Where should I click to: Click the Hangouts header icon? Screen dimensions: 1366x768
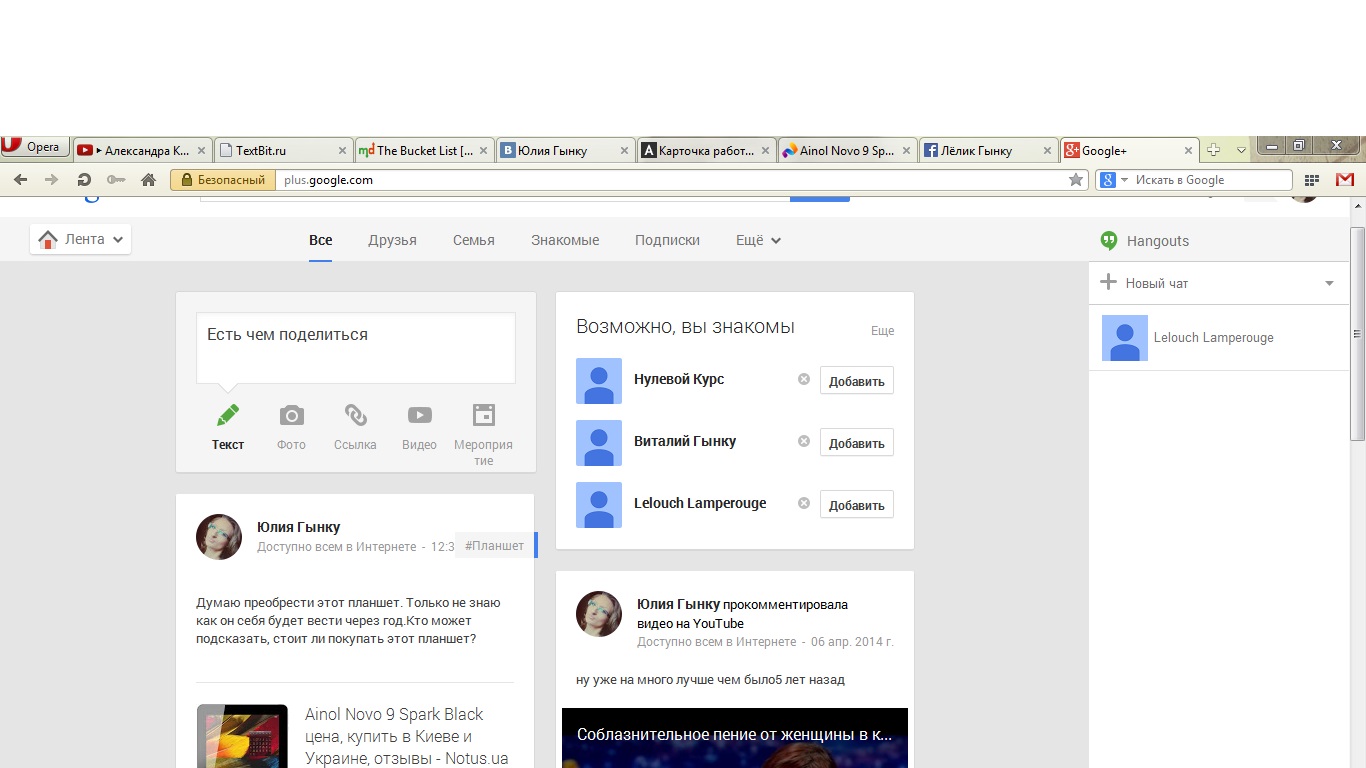tap(1108, 240)
